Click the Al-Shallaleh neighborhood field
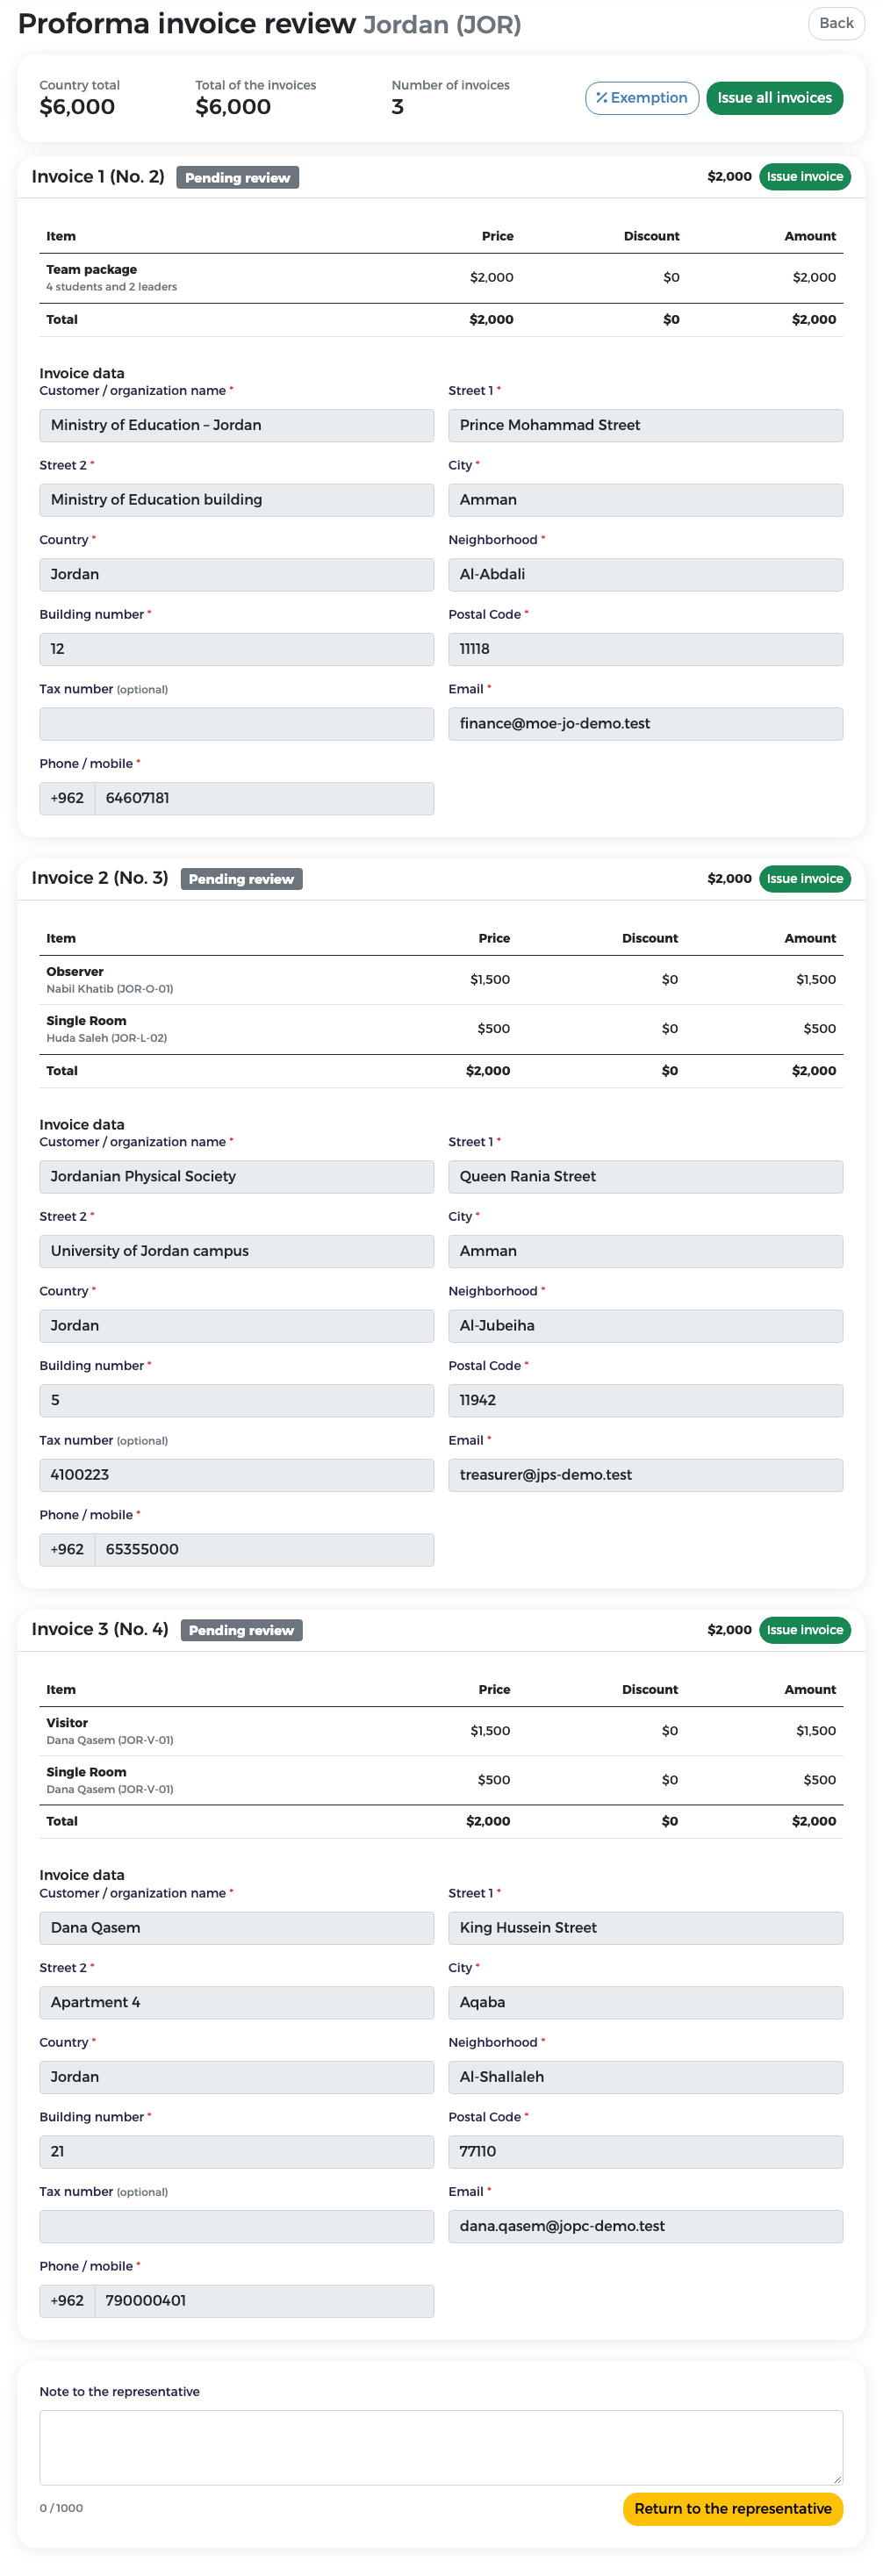Image resolution: width=883 pixels, height=2576 pixels. [x=645, y=2077]
